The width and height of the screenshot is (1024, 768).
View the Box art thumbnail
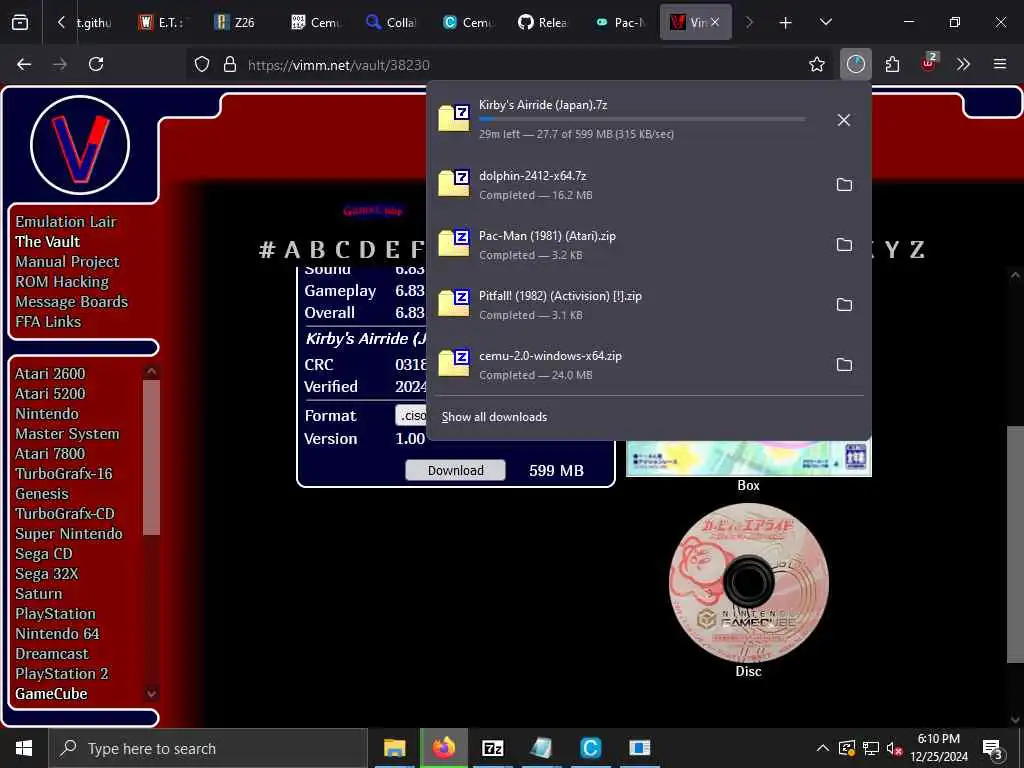(x=748, y=458)
